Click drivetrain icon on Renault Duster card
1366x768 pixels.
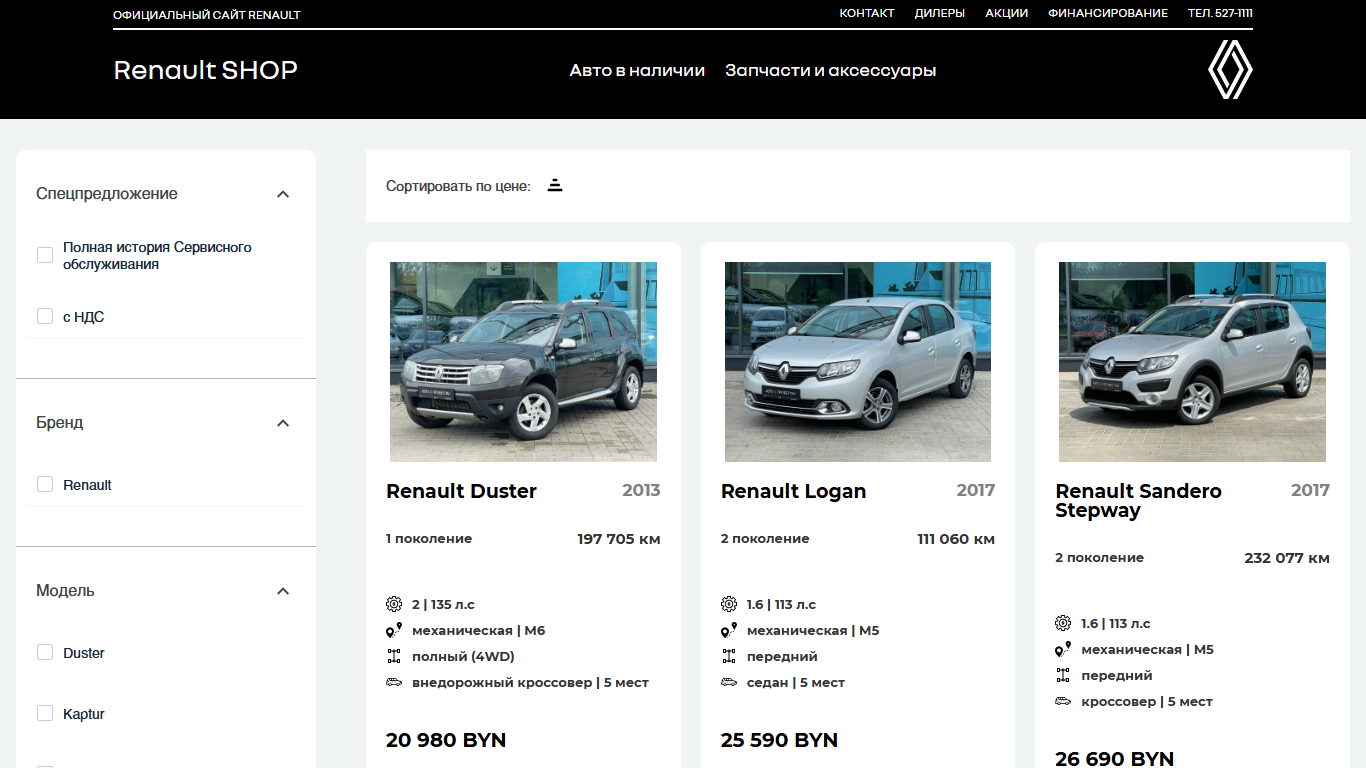pyautogui.click(x=394, y=656)
